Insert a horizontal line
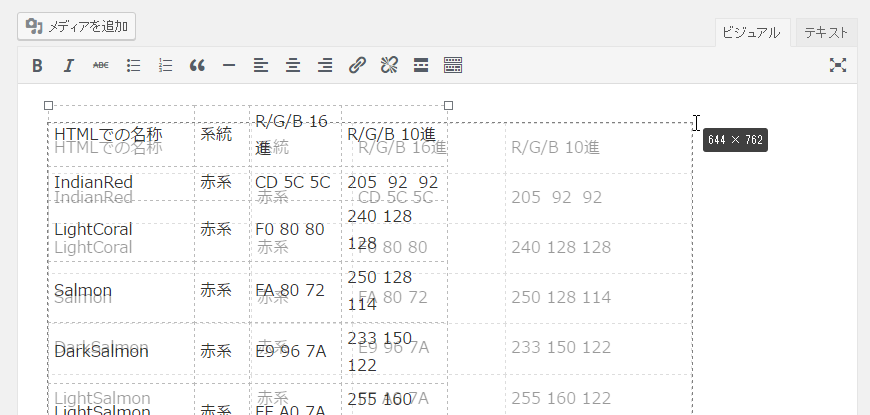The height and width of the screenshot is (415, 870). 229,66
